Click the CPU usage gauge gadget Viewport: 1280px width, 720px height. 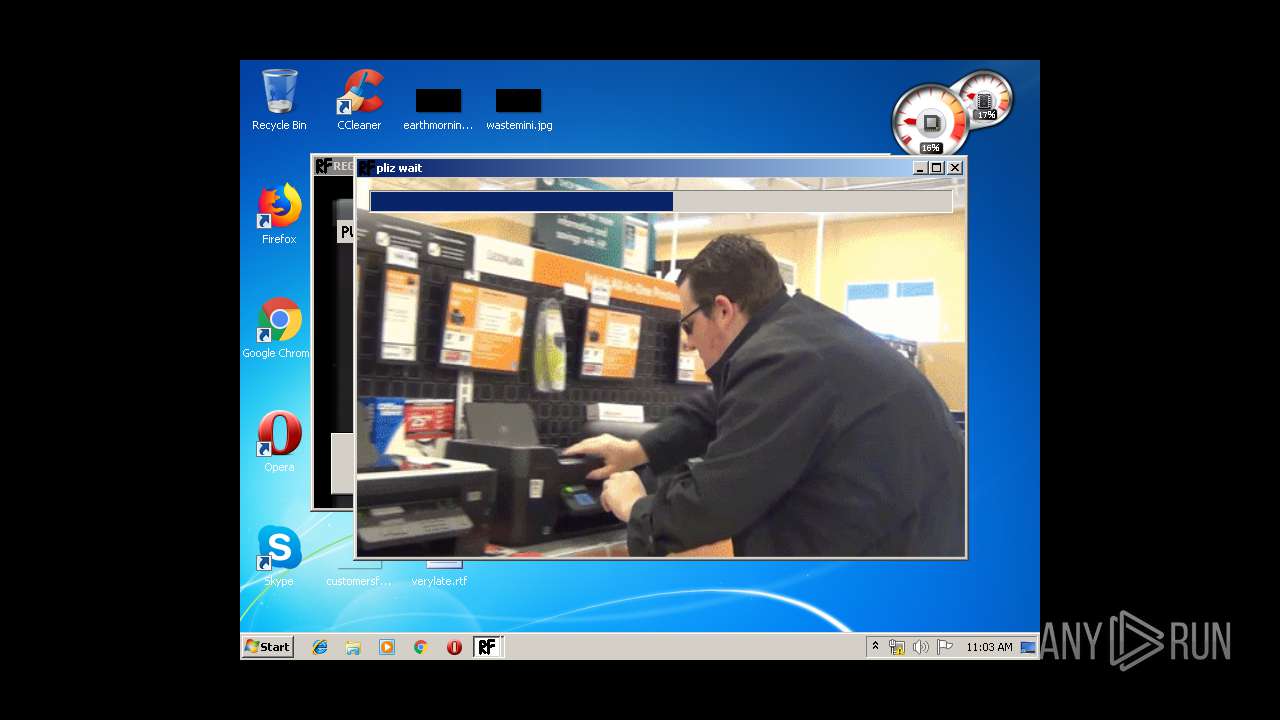pos(929,122)
